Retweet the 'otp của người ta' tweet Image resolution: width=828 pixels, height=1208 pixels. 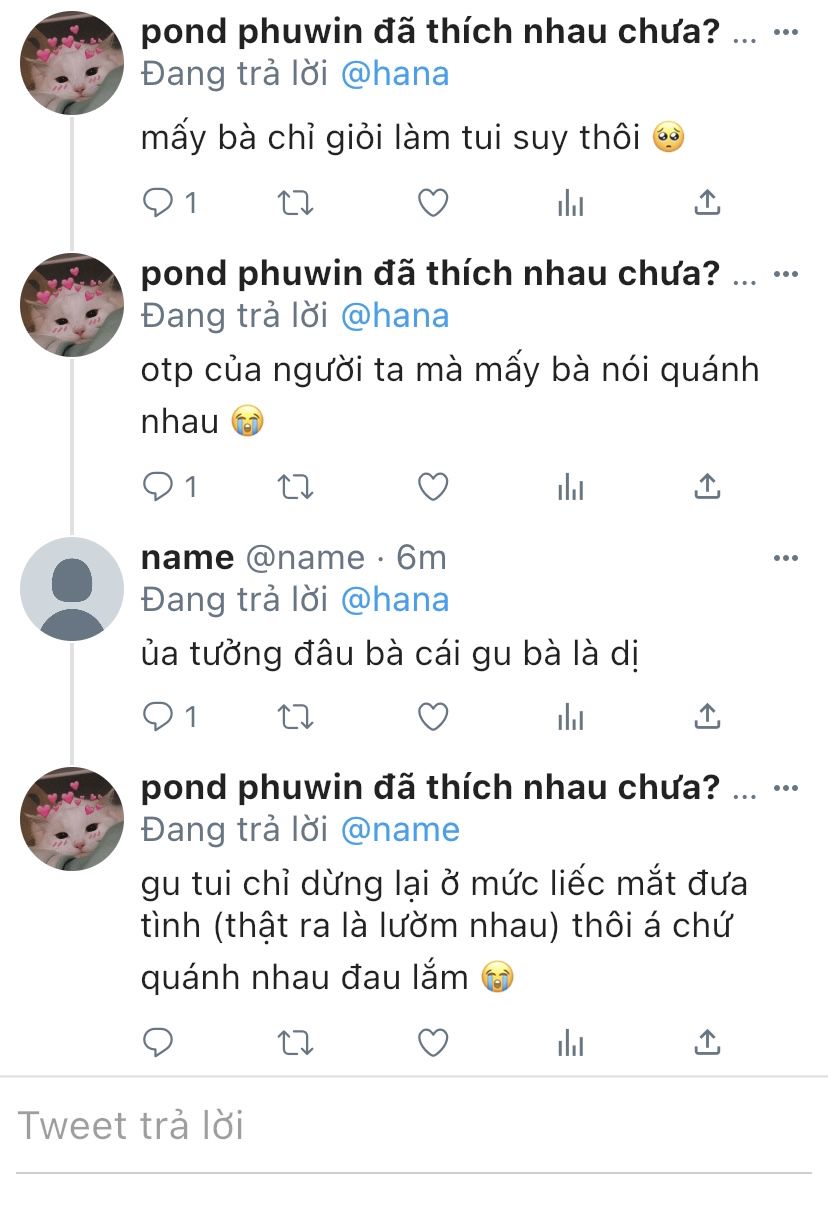pos(295,487)
